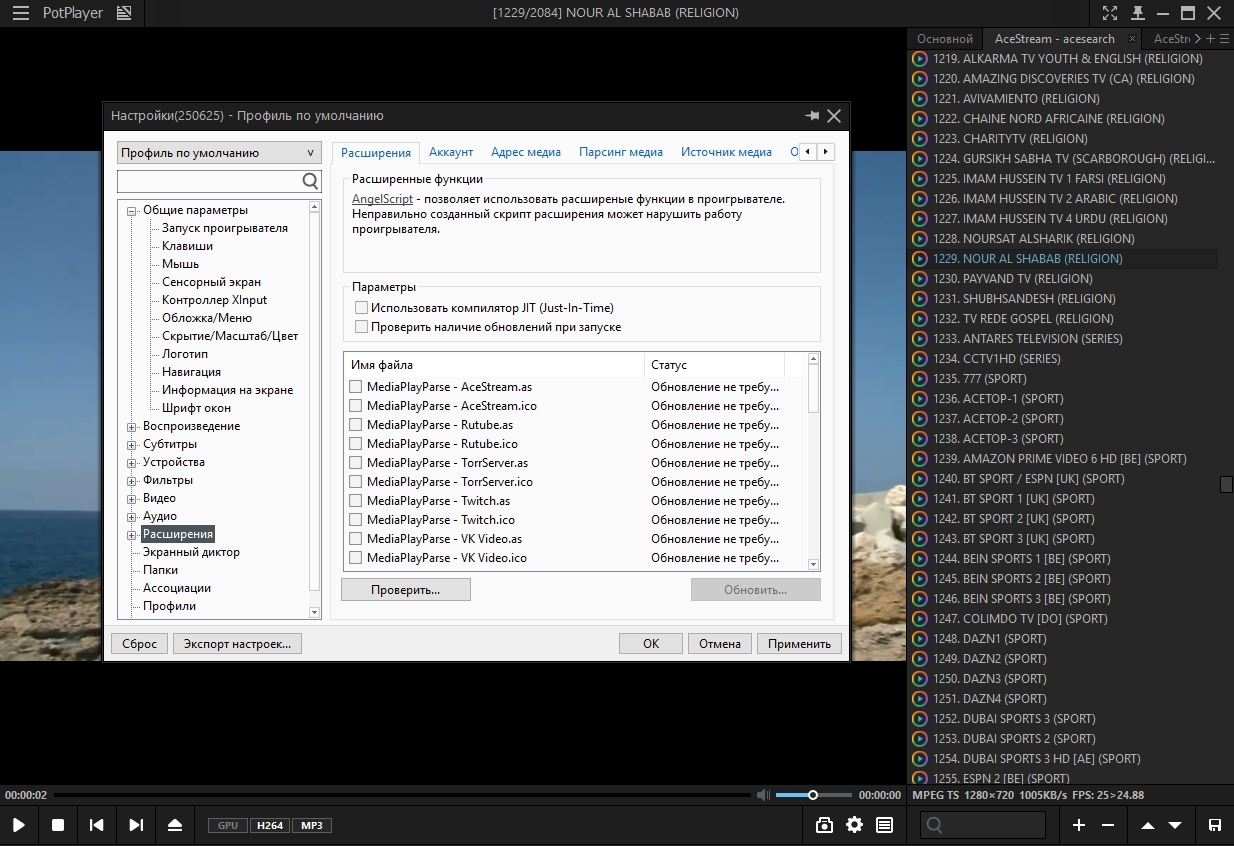Click the 'Сброс' reset button
Viewport: 1234px width, 846px height.
click(140, 644)
